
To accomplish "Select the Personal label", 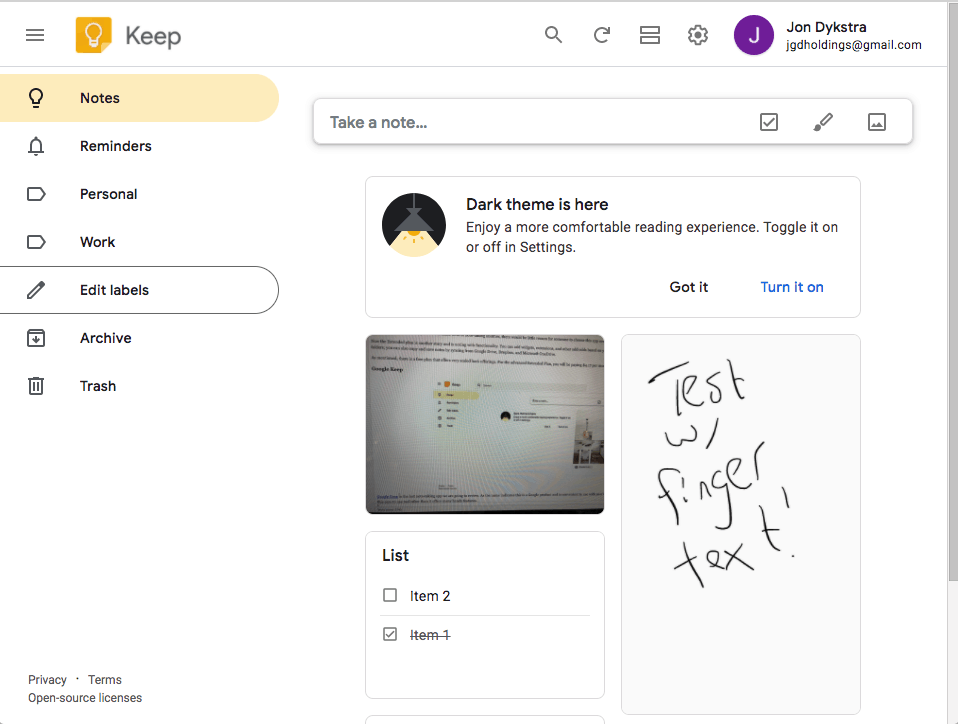I will point(108,193).
